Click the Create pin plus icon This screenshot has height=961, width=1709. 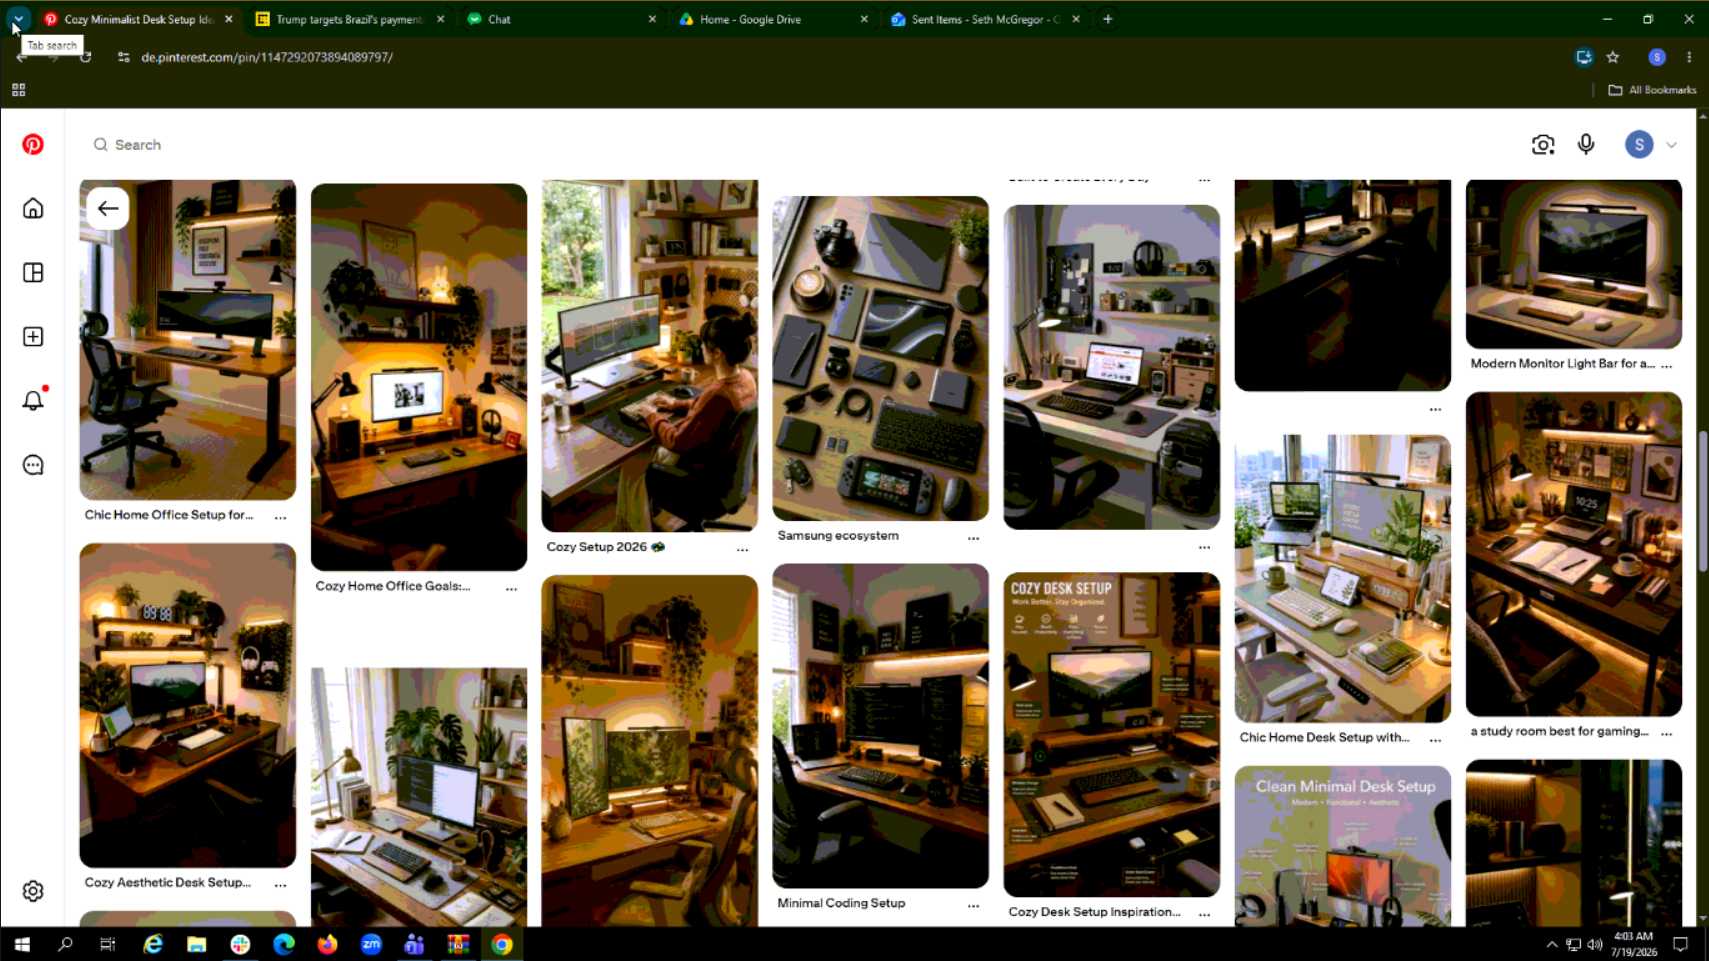[x=33, y=337]
